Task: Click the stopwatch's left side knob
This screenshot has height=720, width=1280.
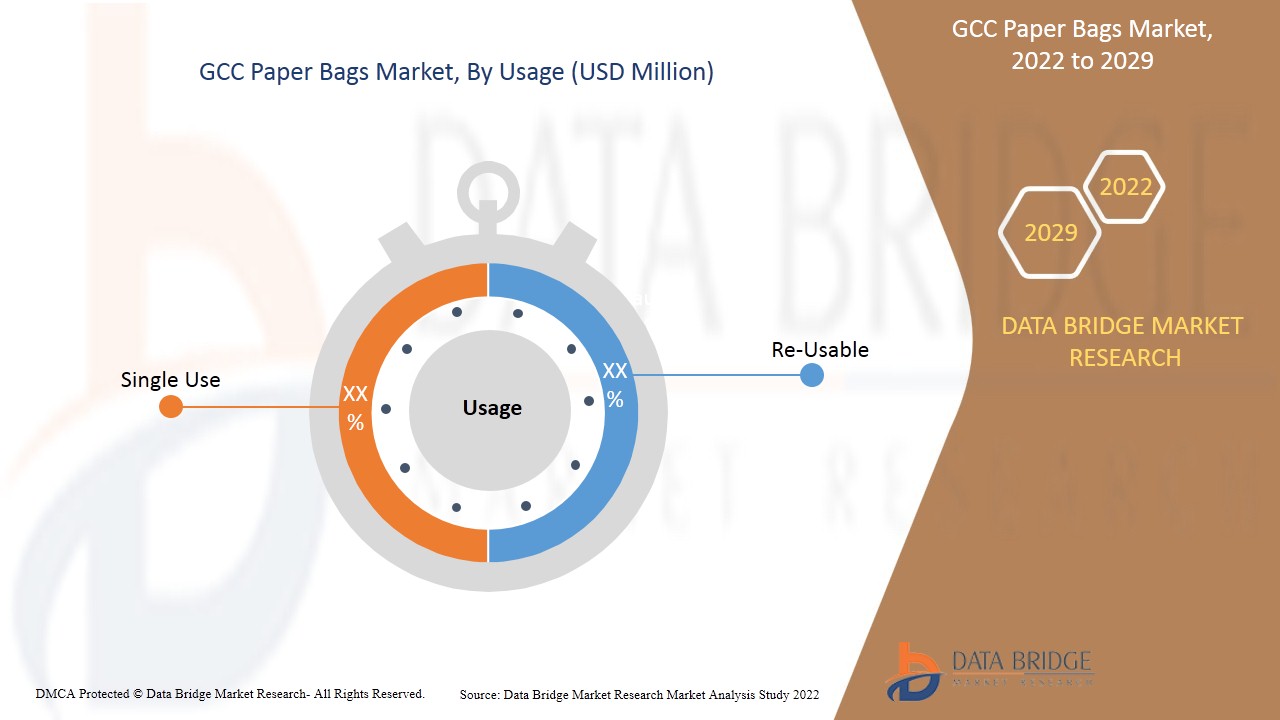Action: click(x=401, y=243)
